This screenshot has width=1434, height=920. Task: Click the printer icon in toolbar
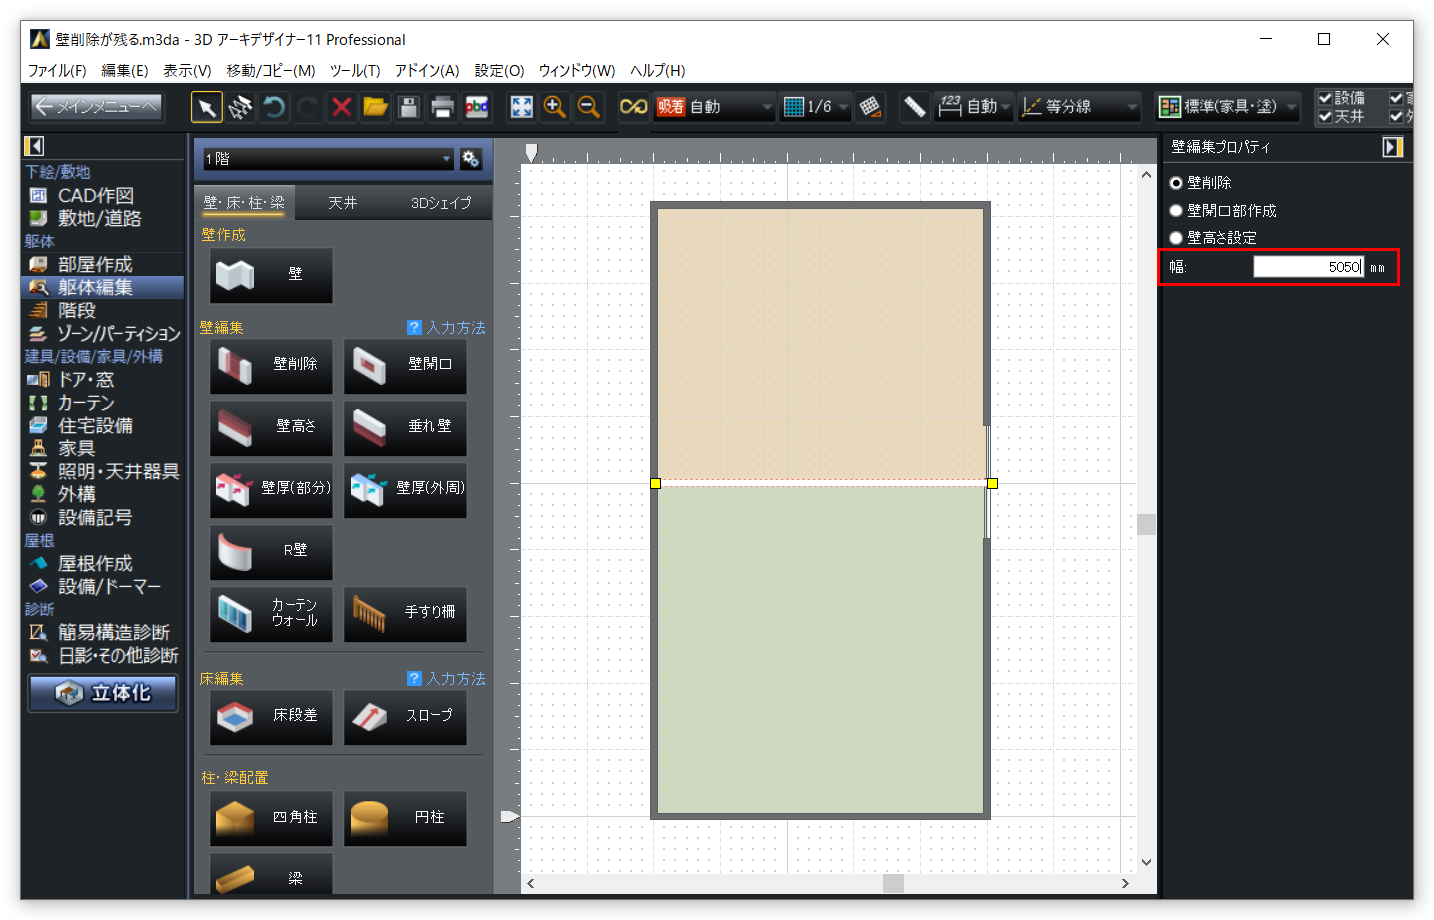(443, 107)
